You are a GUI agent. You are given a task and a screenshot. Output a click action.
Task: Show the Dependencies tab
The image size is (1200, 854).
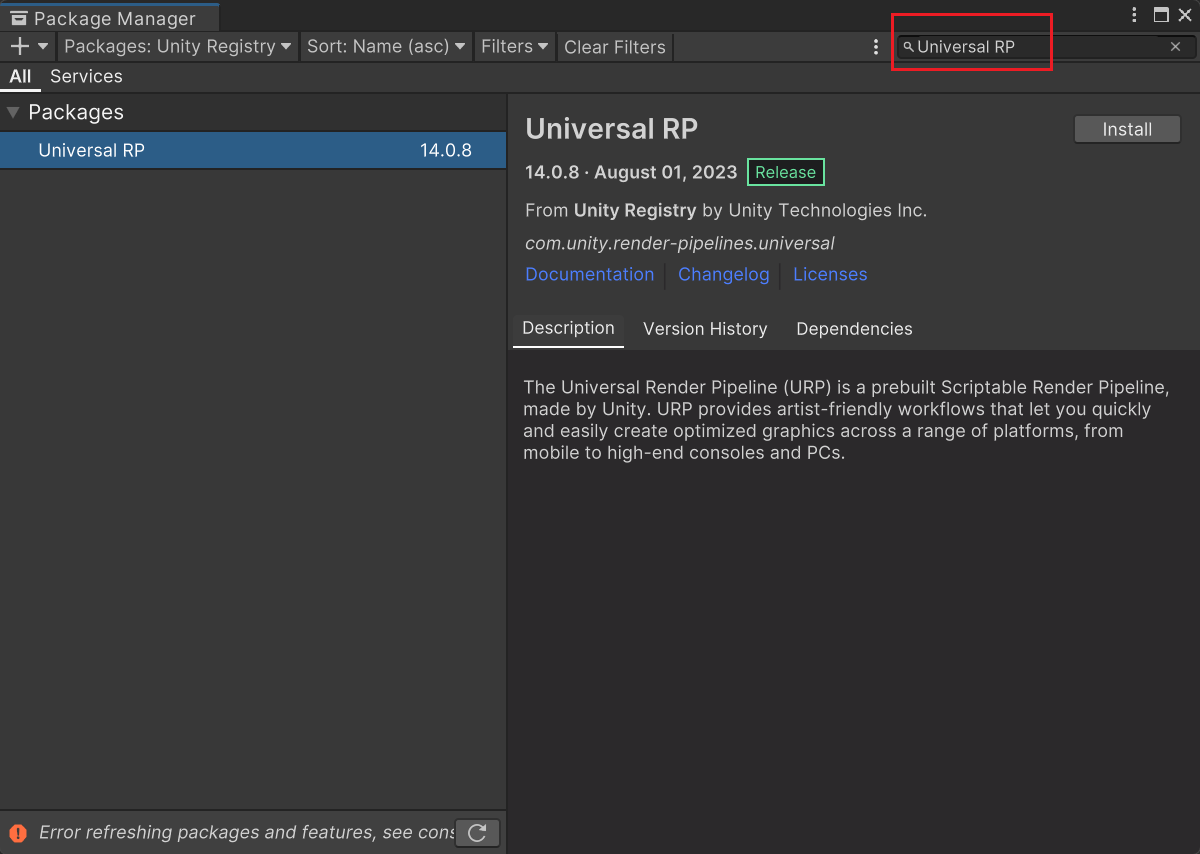(854, 329)
